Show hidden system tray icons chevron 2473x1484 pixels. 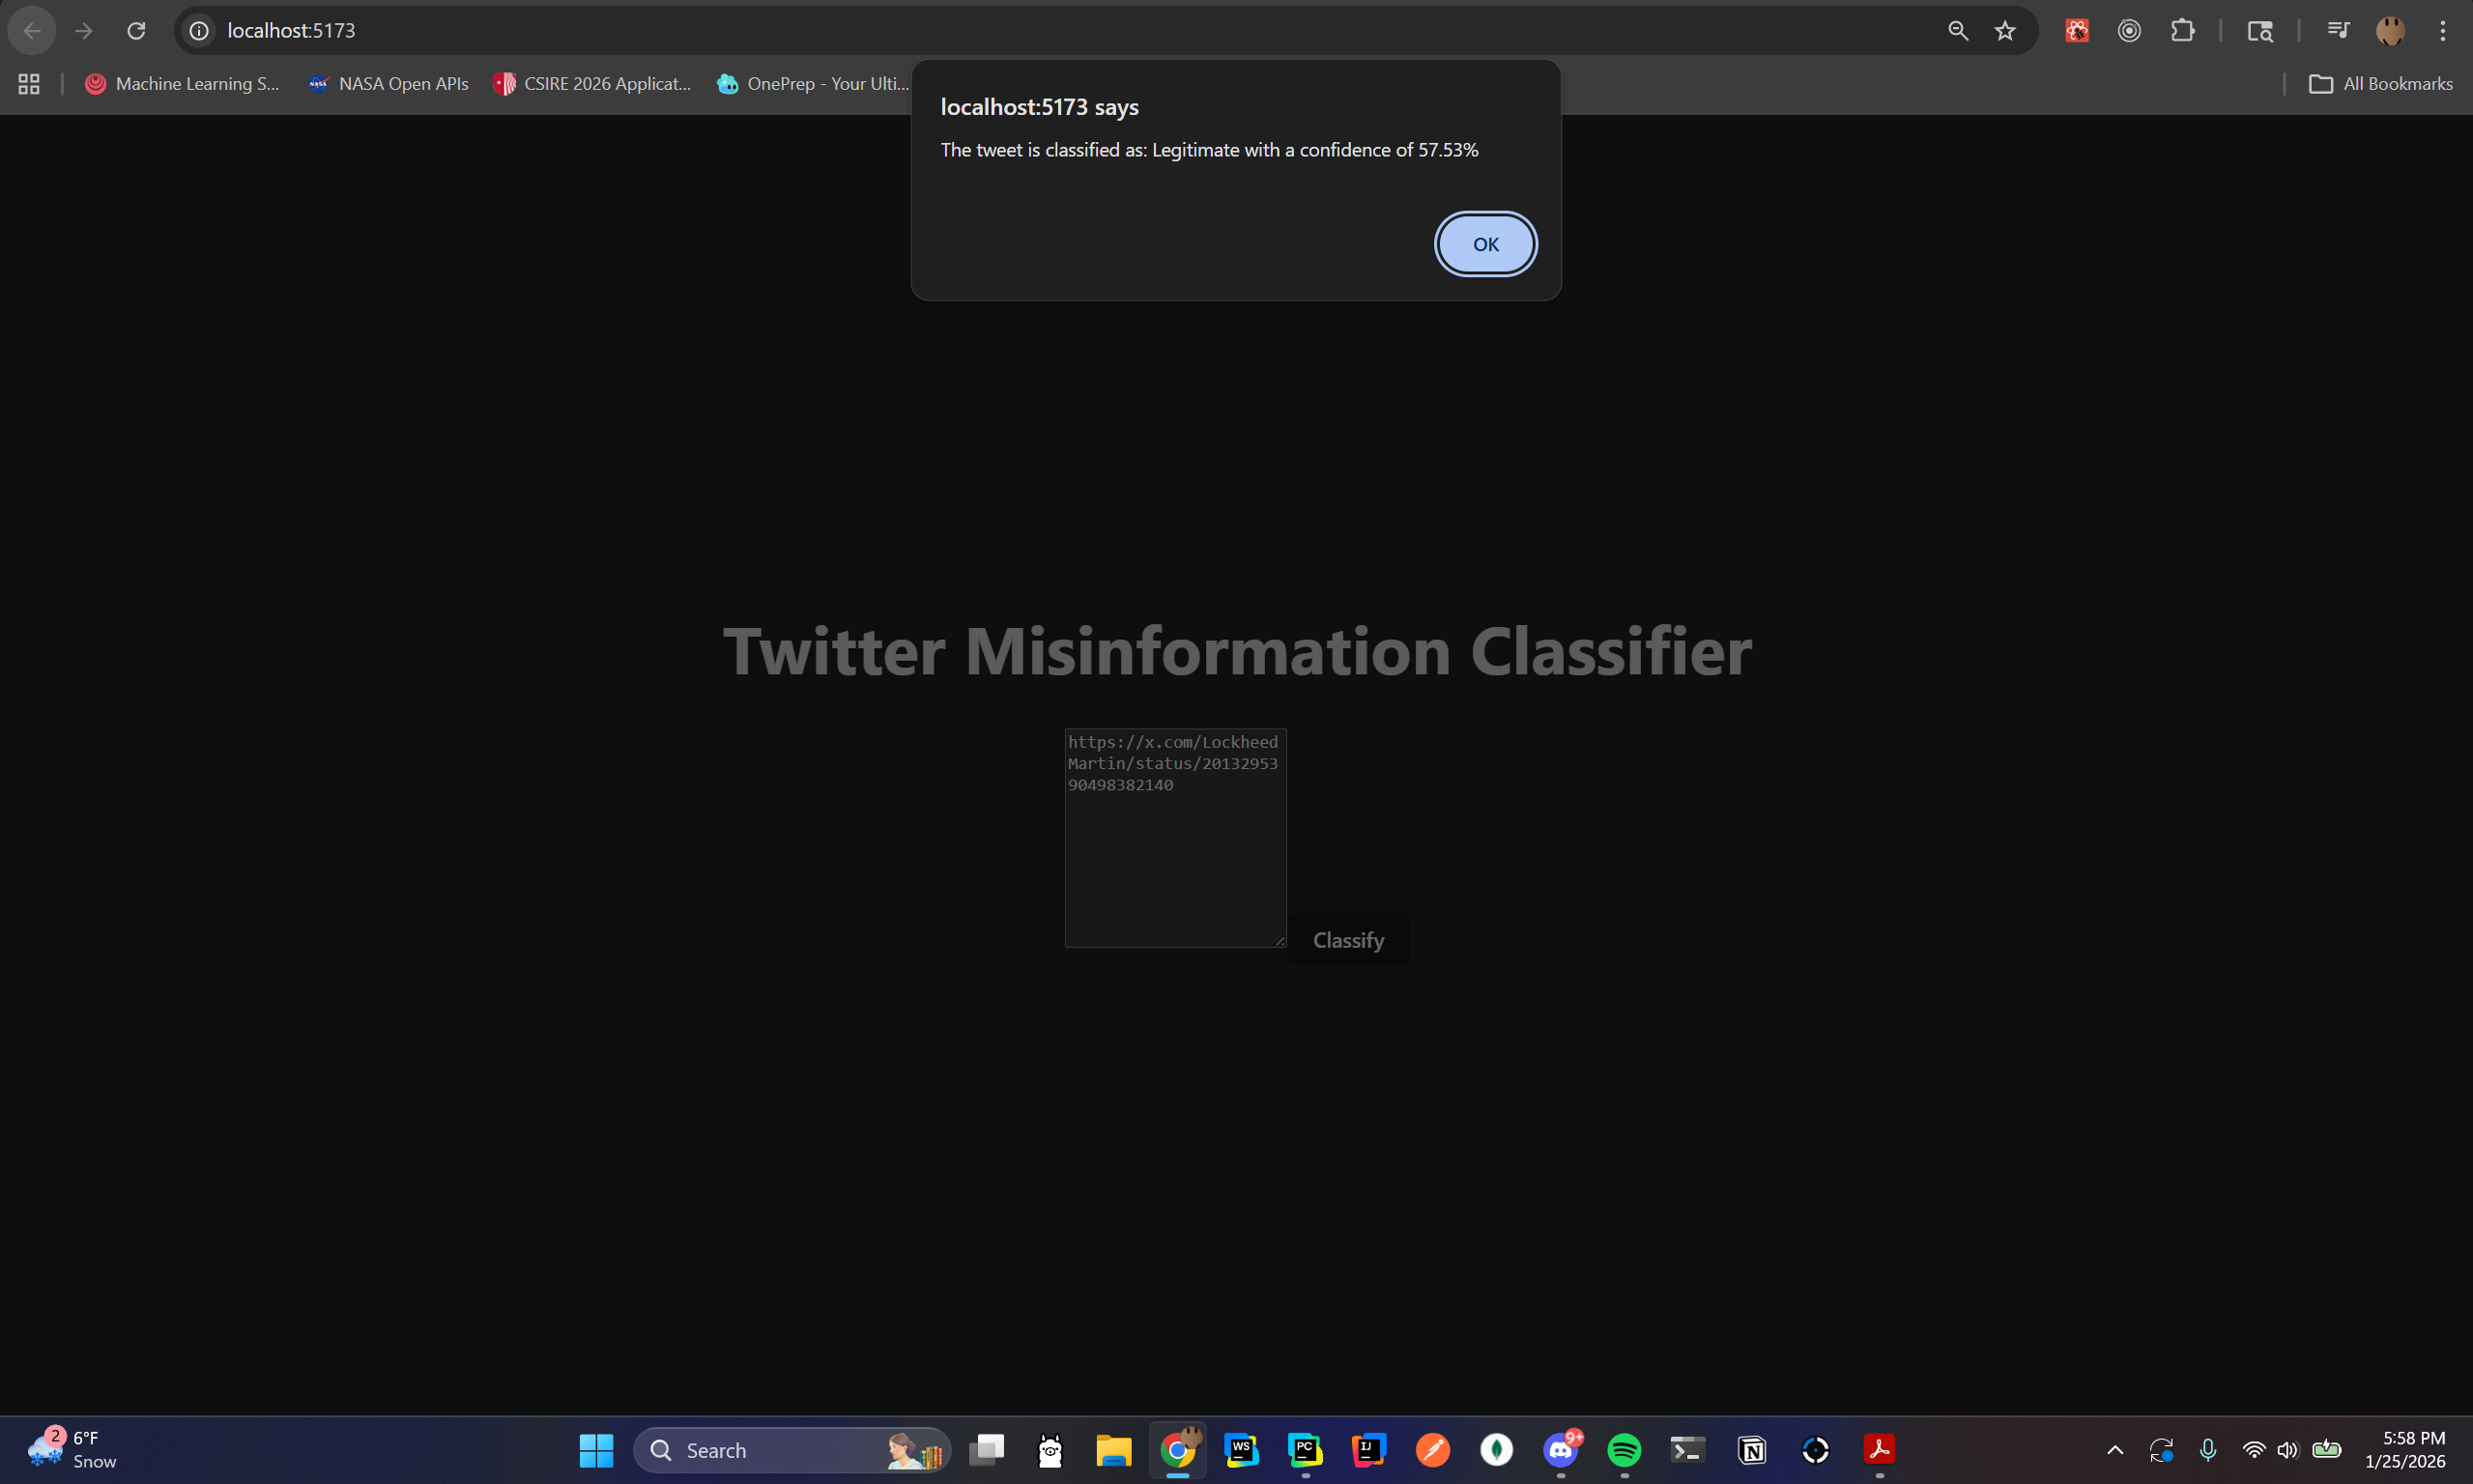2115,1450
